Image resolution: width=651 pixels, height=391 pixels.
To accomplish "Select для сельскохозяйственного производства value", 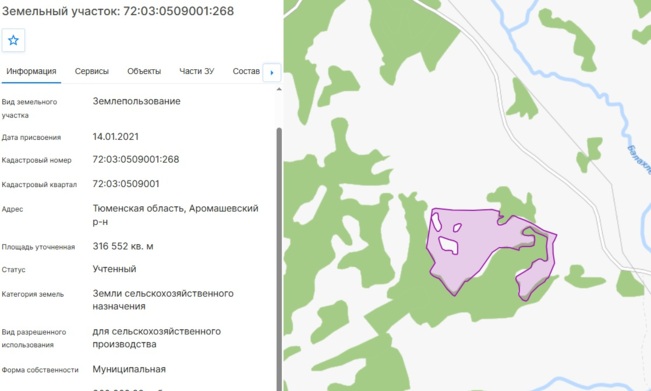I will [x=157, y=338].
